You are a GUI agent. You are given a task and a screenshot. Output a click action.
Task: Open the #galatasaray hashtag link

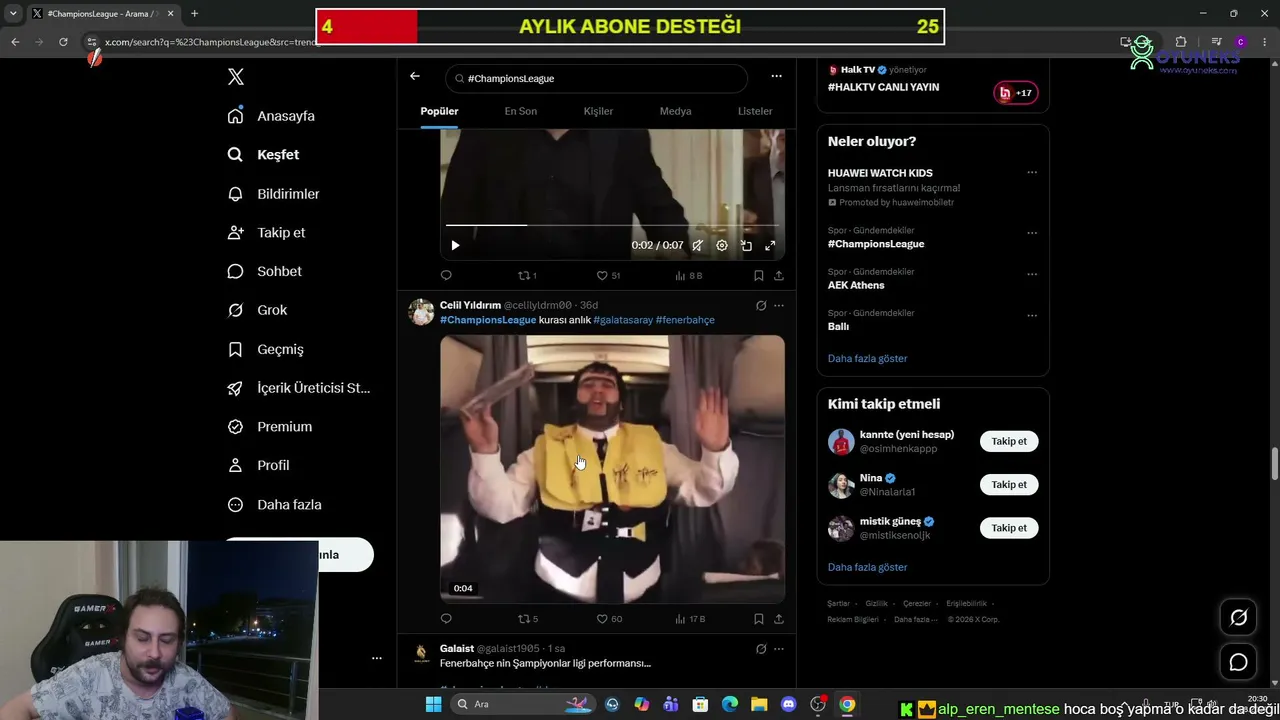point(622,320)
